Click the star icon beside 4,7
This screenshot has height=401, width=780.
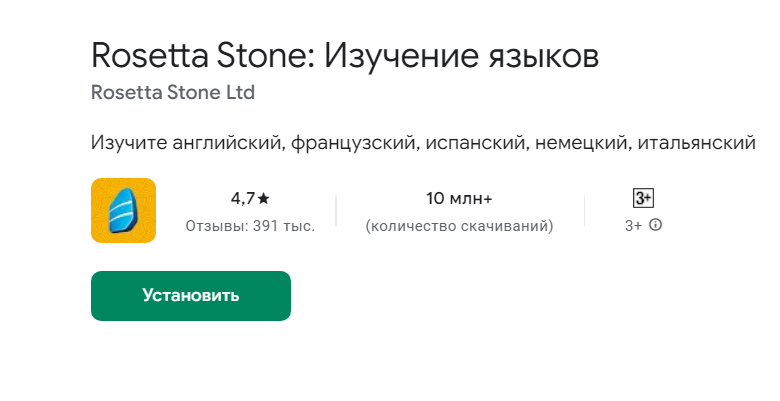tap(264, 198)
